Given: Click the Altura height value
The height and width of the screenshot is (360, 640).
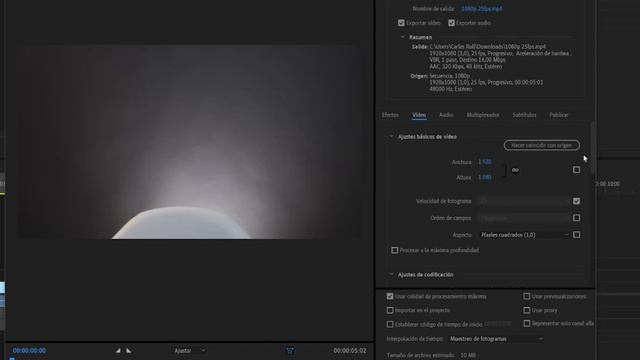Looking at the screenshot, I should pyautogui.click(x=484, y=177).
